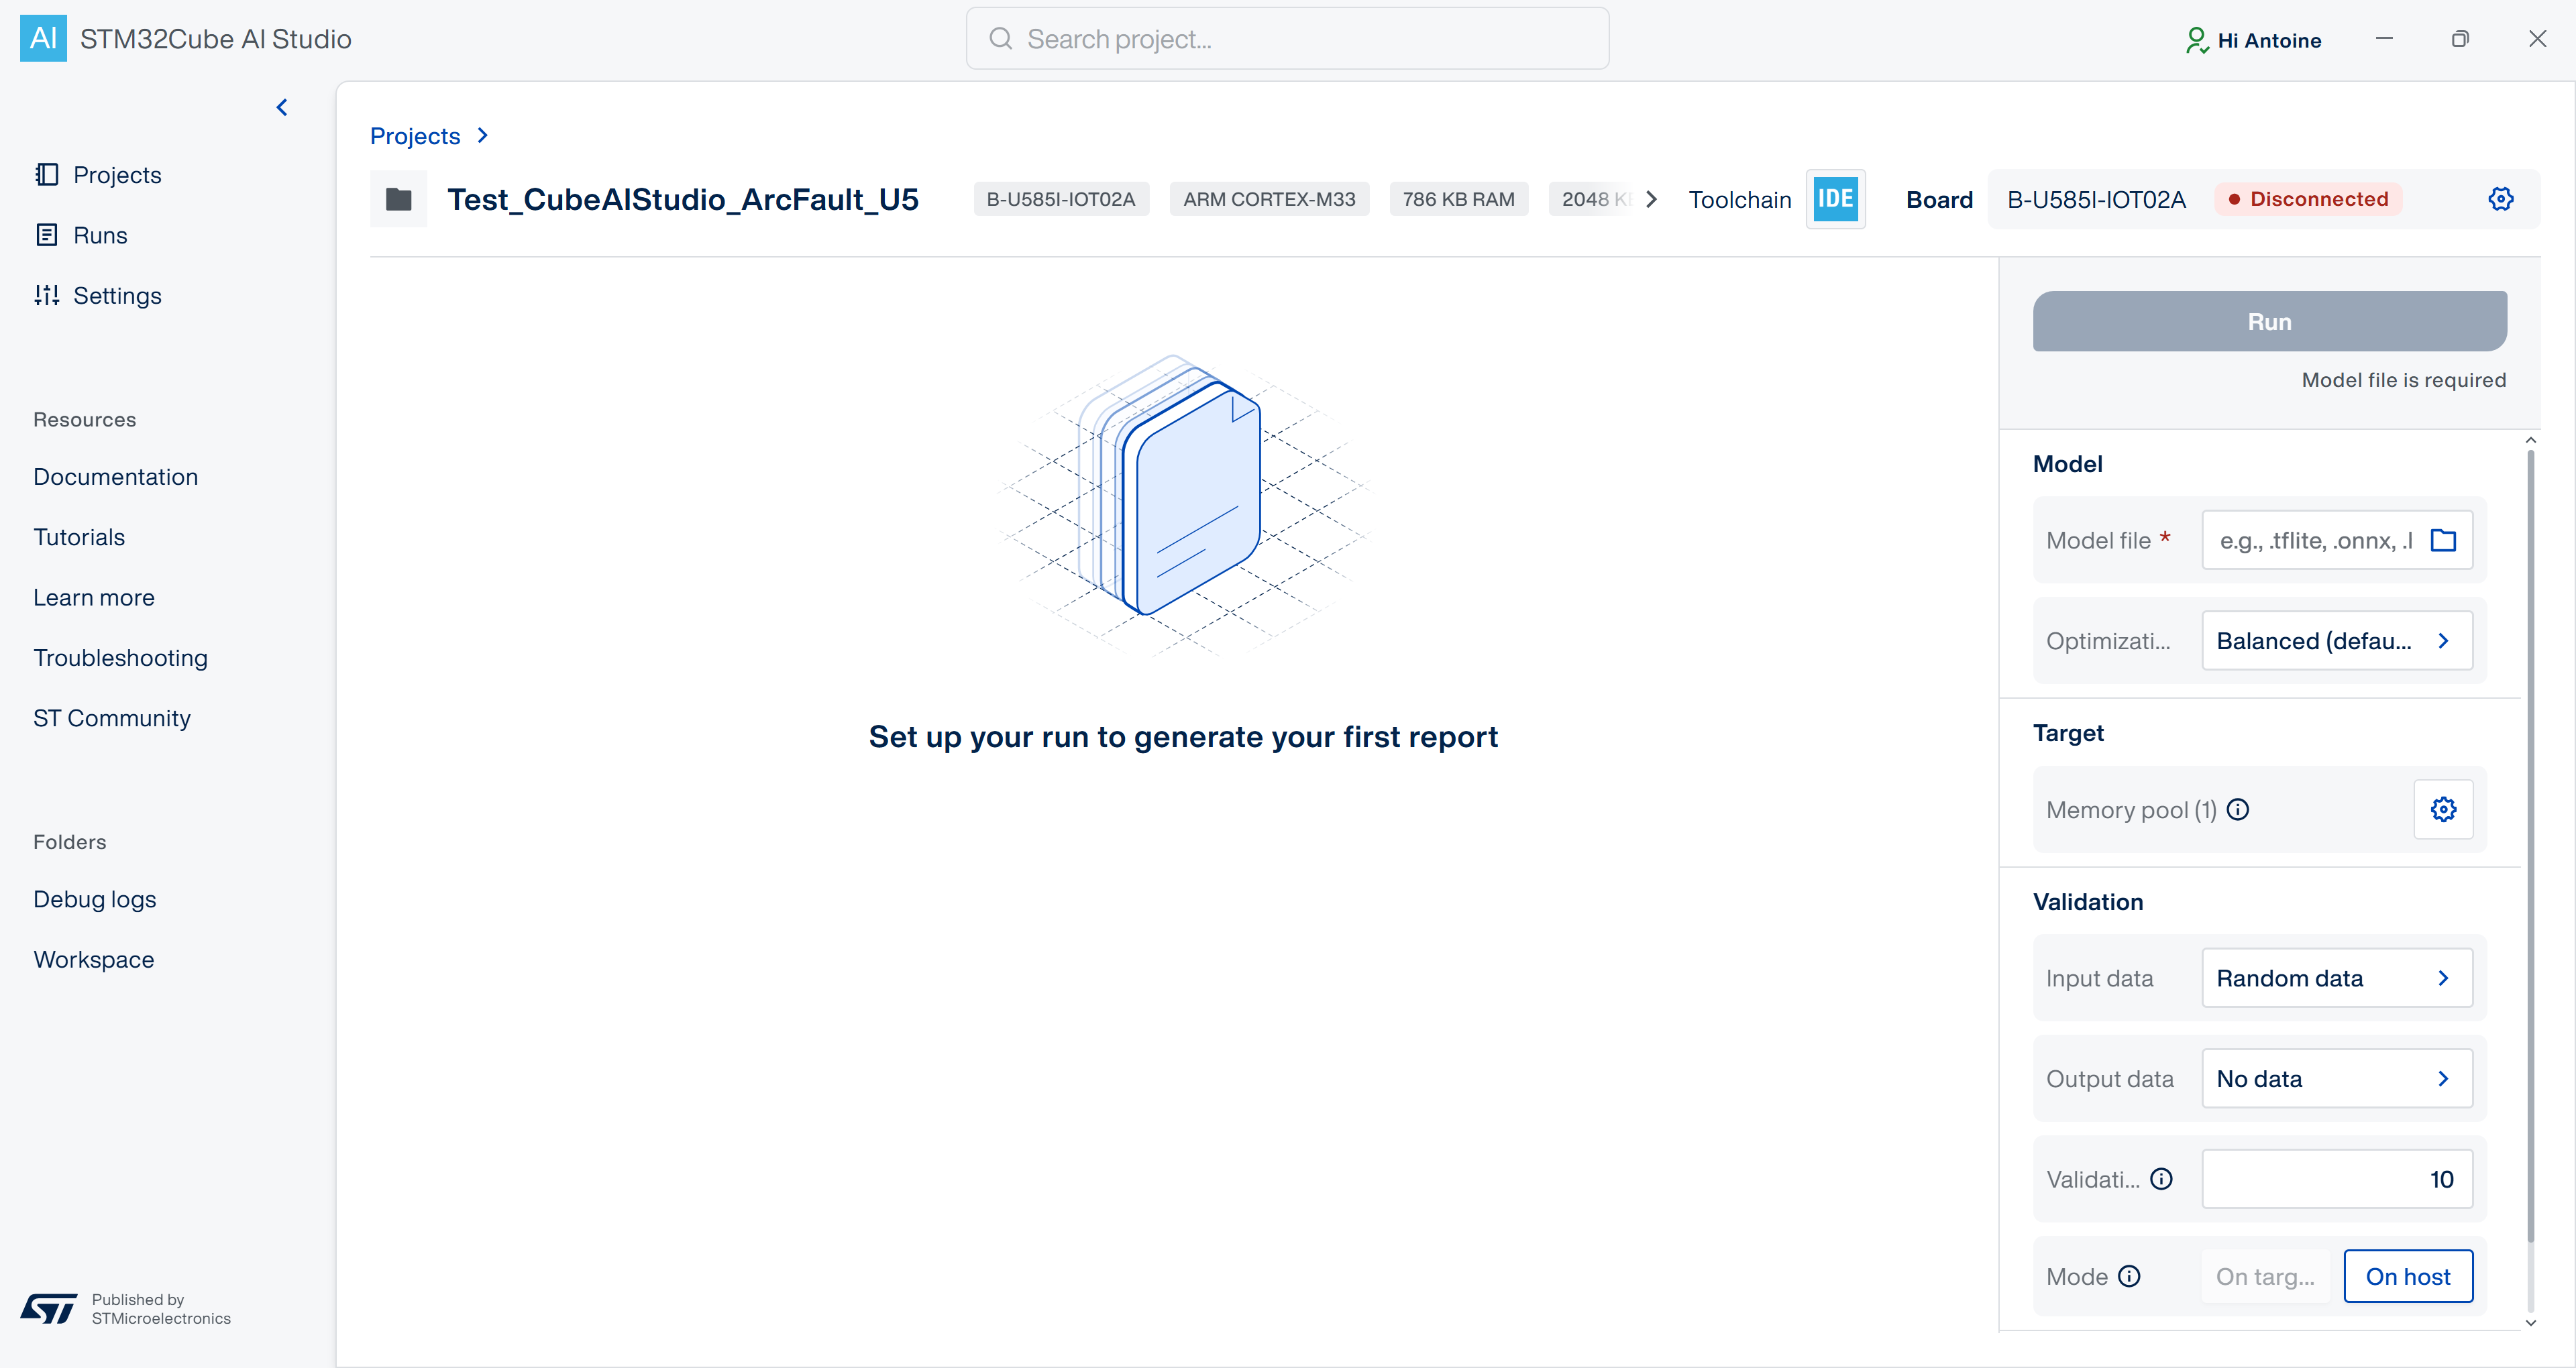
Task: Click the run panel scrollbar thumb
Action: 2530,845
